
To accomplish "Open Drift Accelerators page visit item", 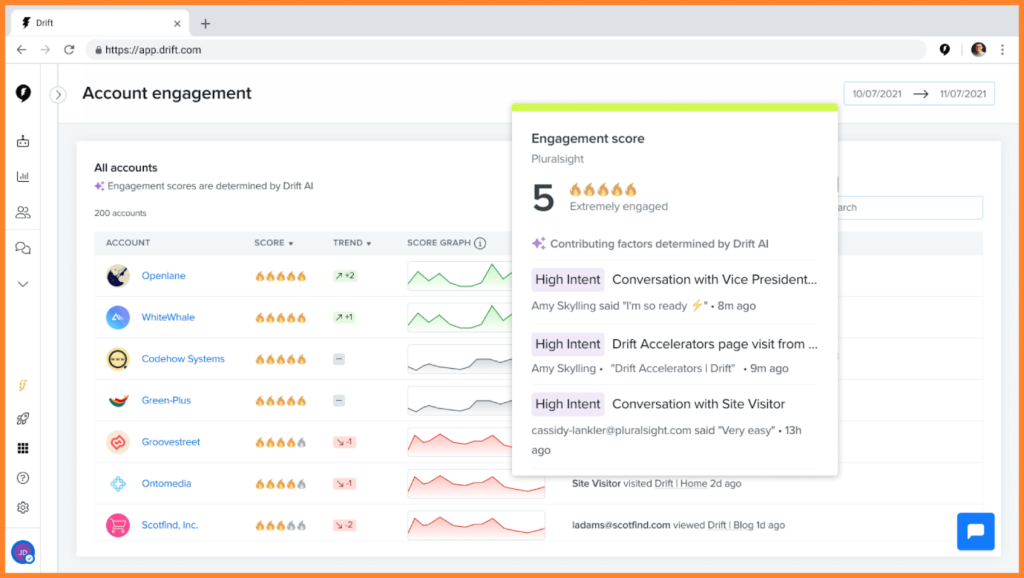I will [714, 344].
